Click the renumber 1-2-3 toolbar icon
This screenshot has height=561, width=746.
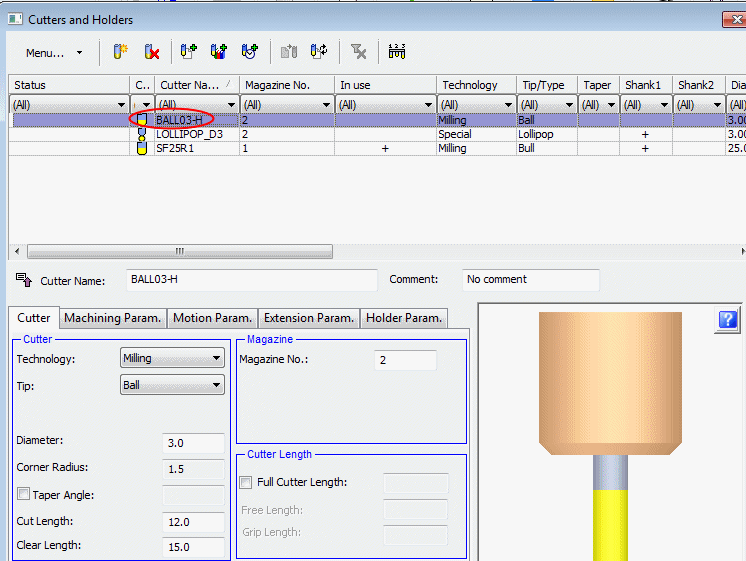[397, 52]
